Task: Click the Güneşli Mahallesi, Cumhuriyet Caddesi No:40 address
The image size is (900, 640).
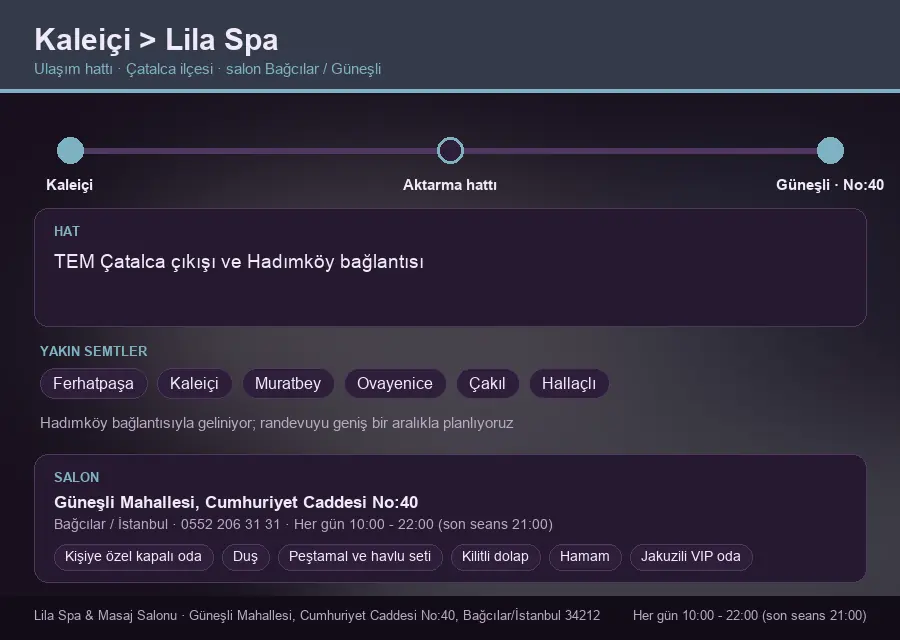Action: point(236,502)
